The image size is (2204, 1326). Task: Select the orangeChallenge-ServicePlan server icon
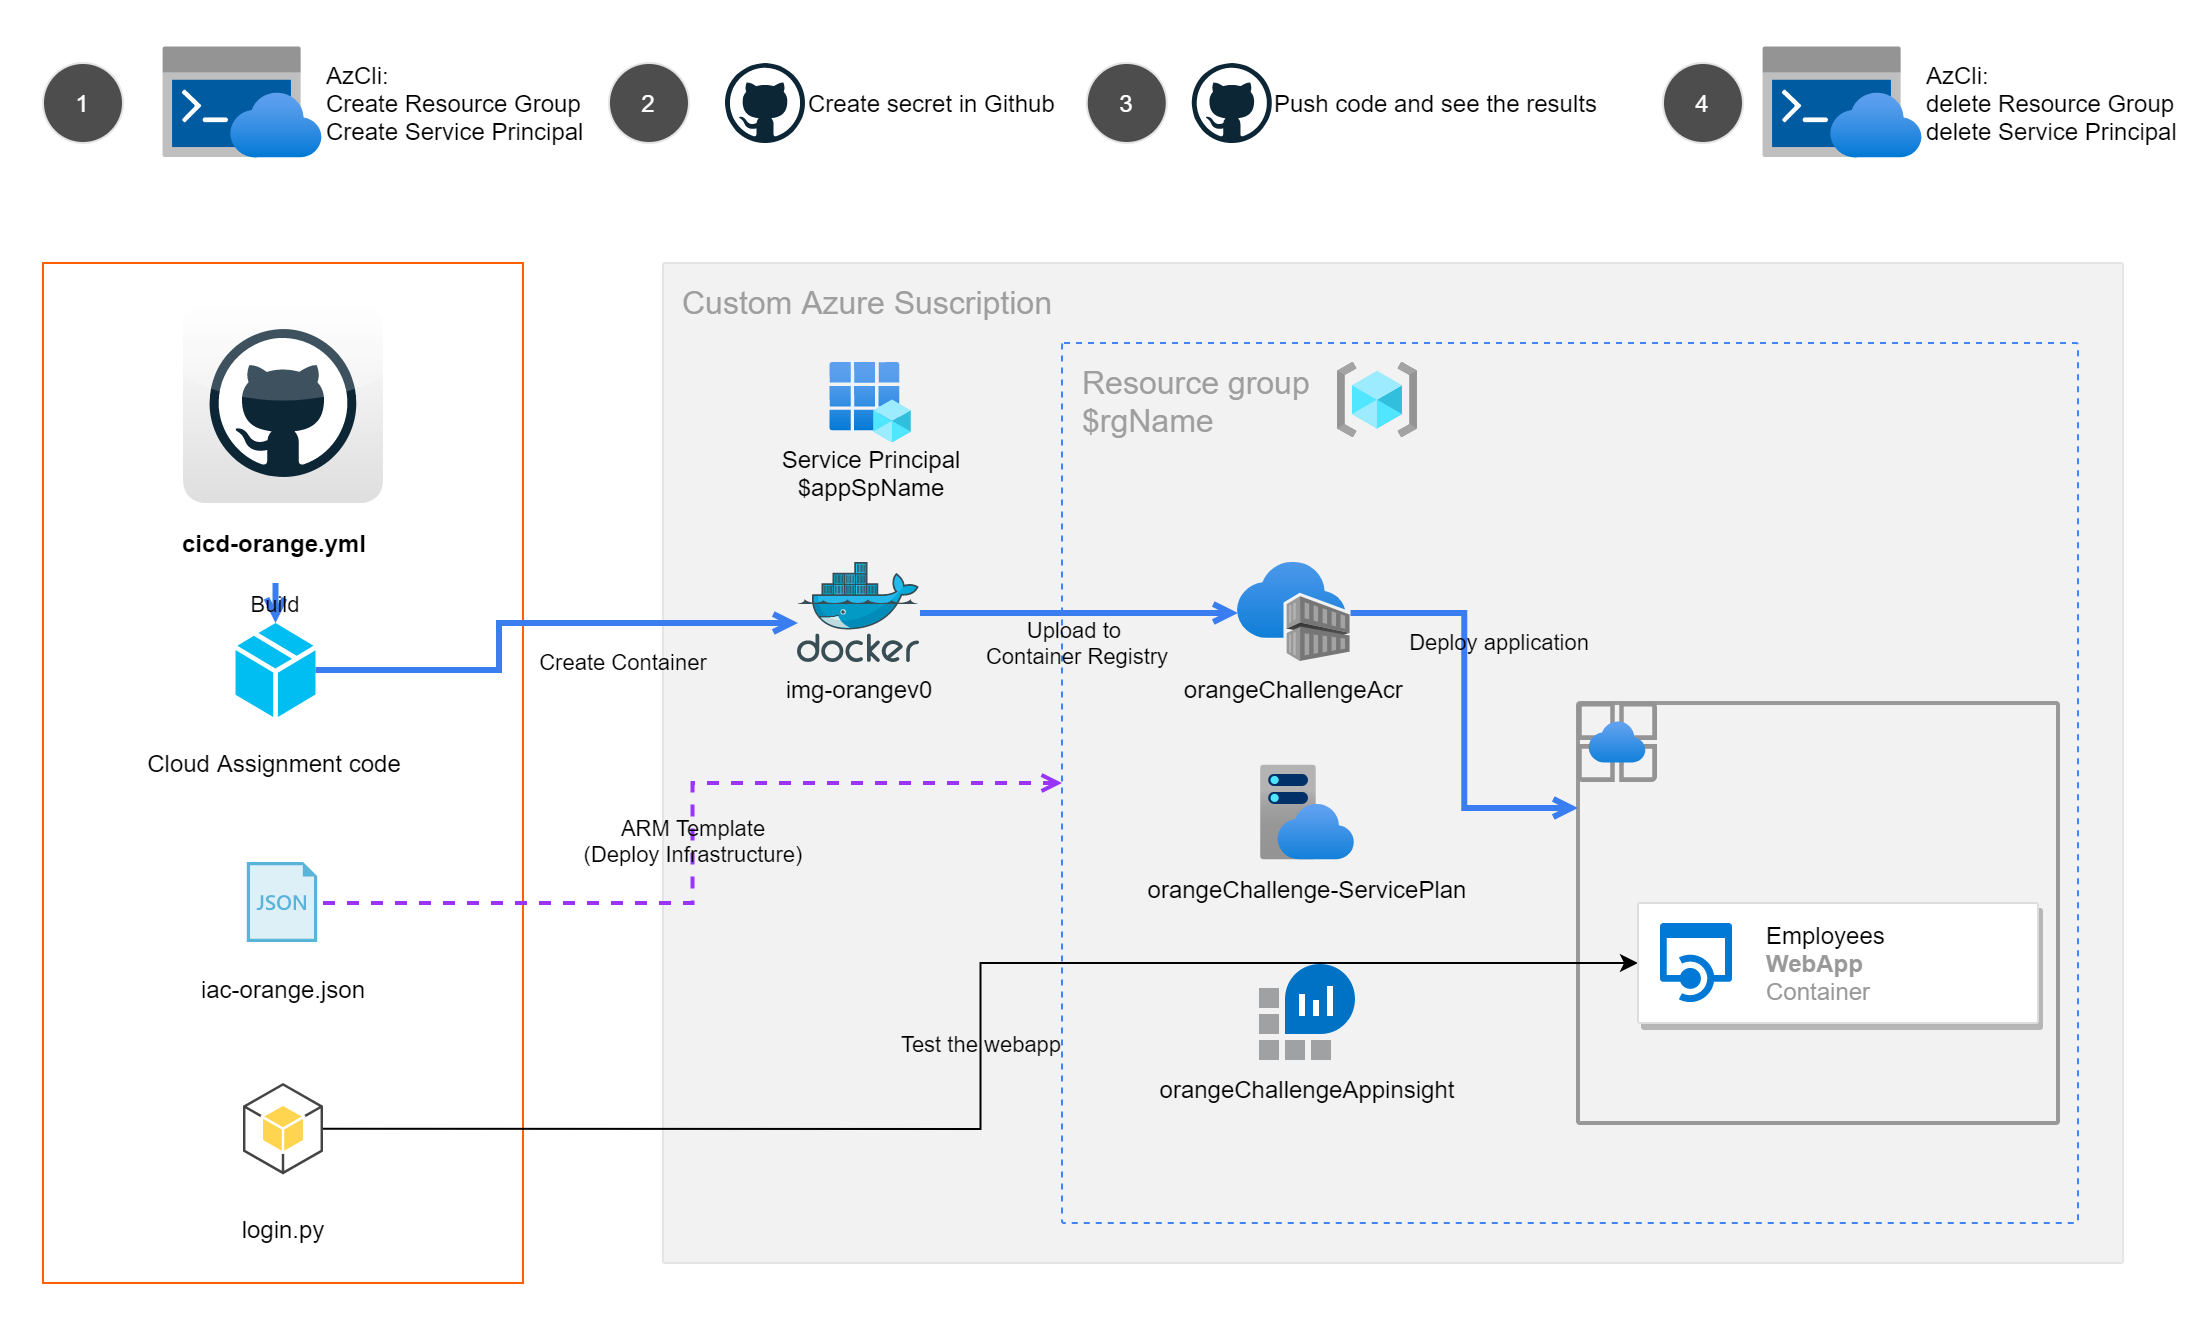[1306, 812]
